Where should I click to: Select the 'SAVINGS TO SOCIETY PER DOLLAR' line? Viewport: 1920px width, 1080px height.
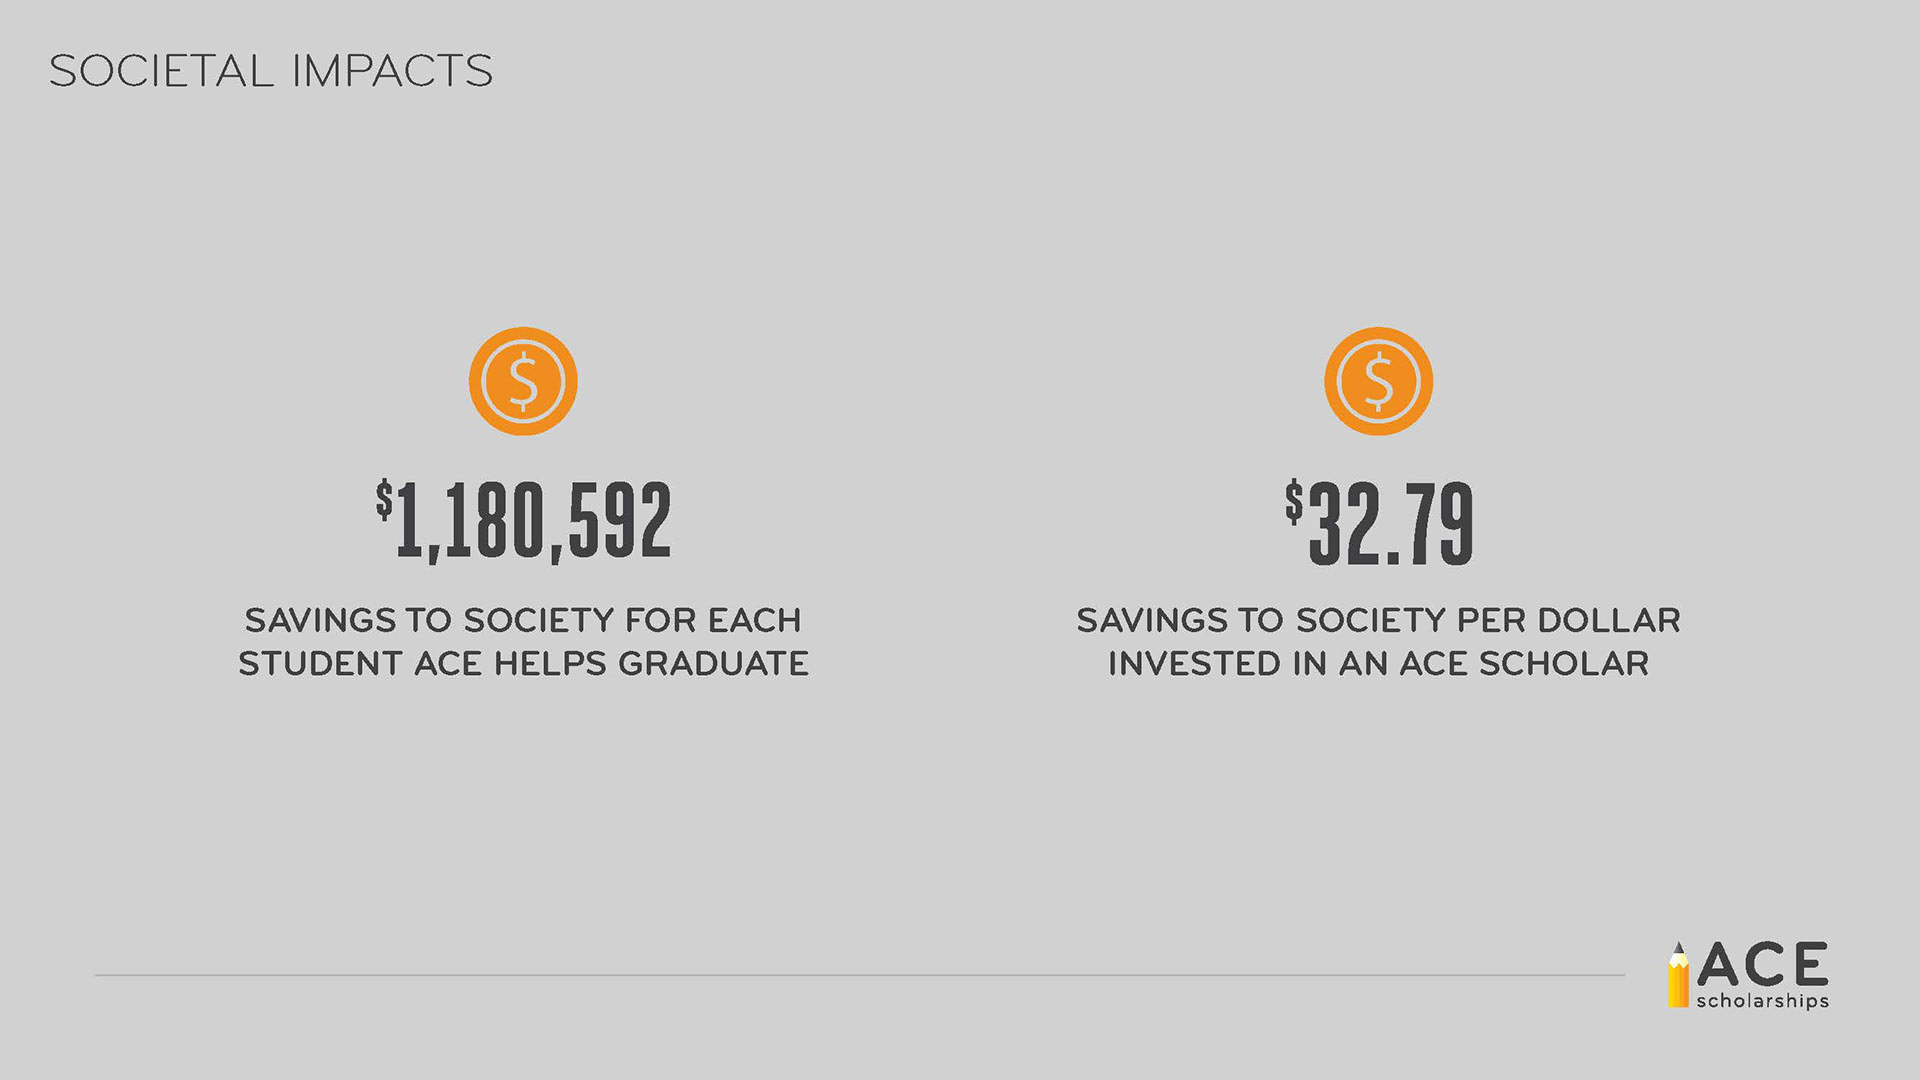[x=1378, y=620]
